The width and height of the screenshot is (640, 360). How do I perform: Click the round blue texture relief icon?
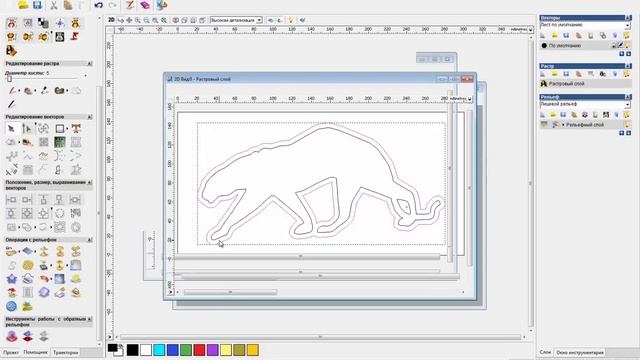(x=11, y=306)
